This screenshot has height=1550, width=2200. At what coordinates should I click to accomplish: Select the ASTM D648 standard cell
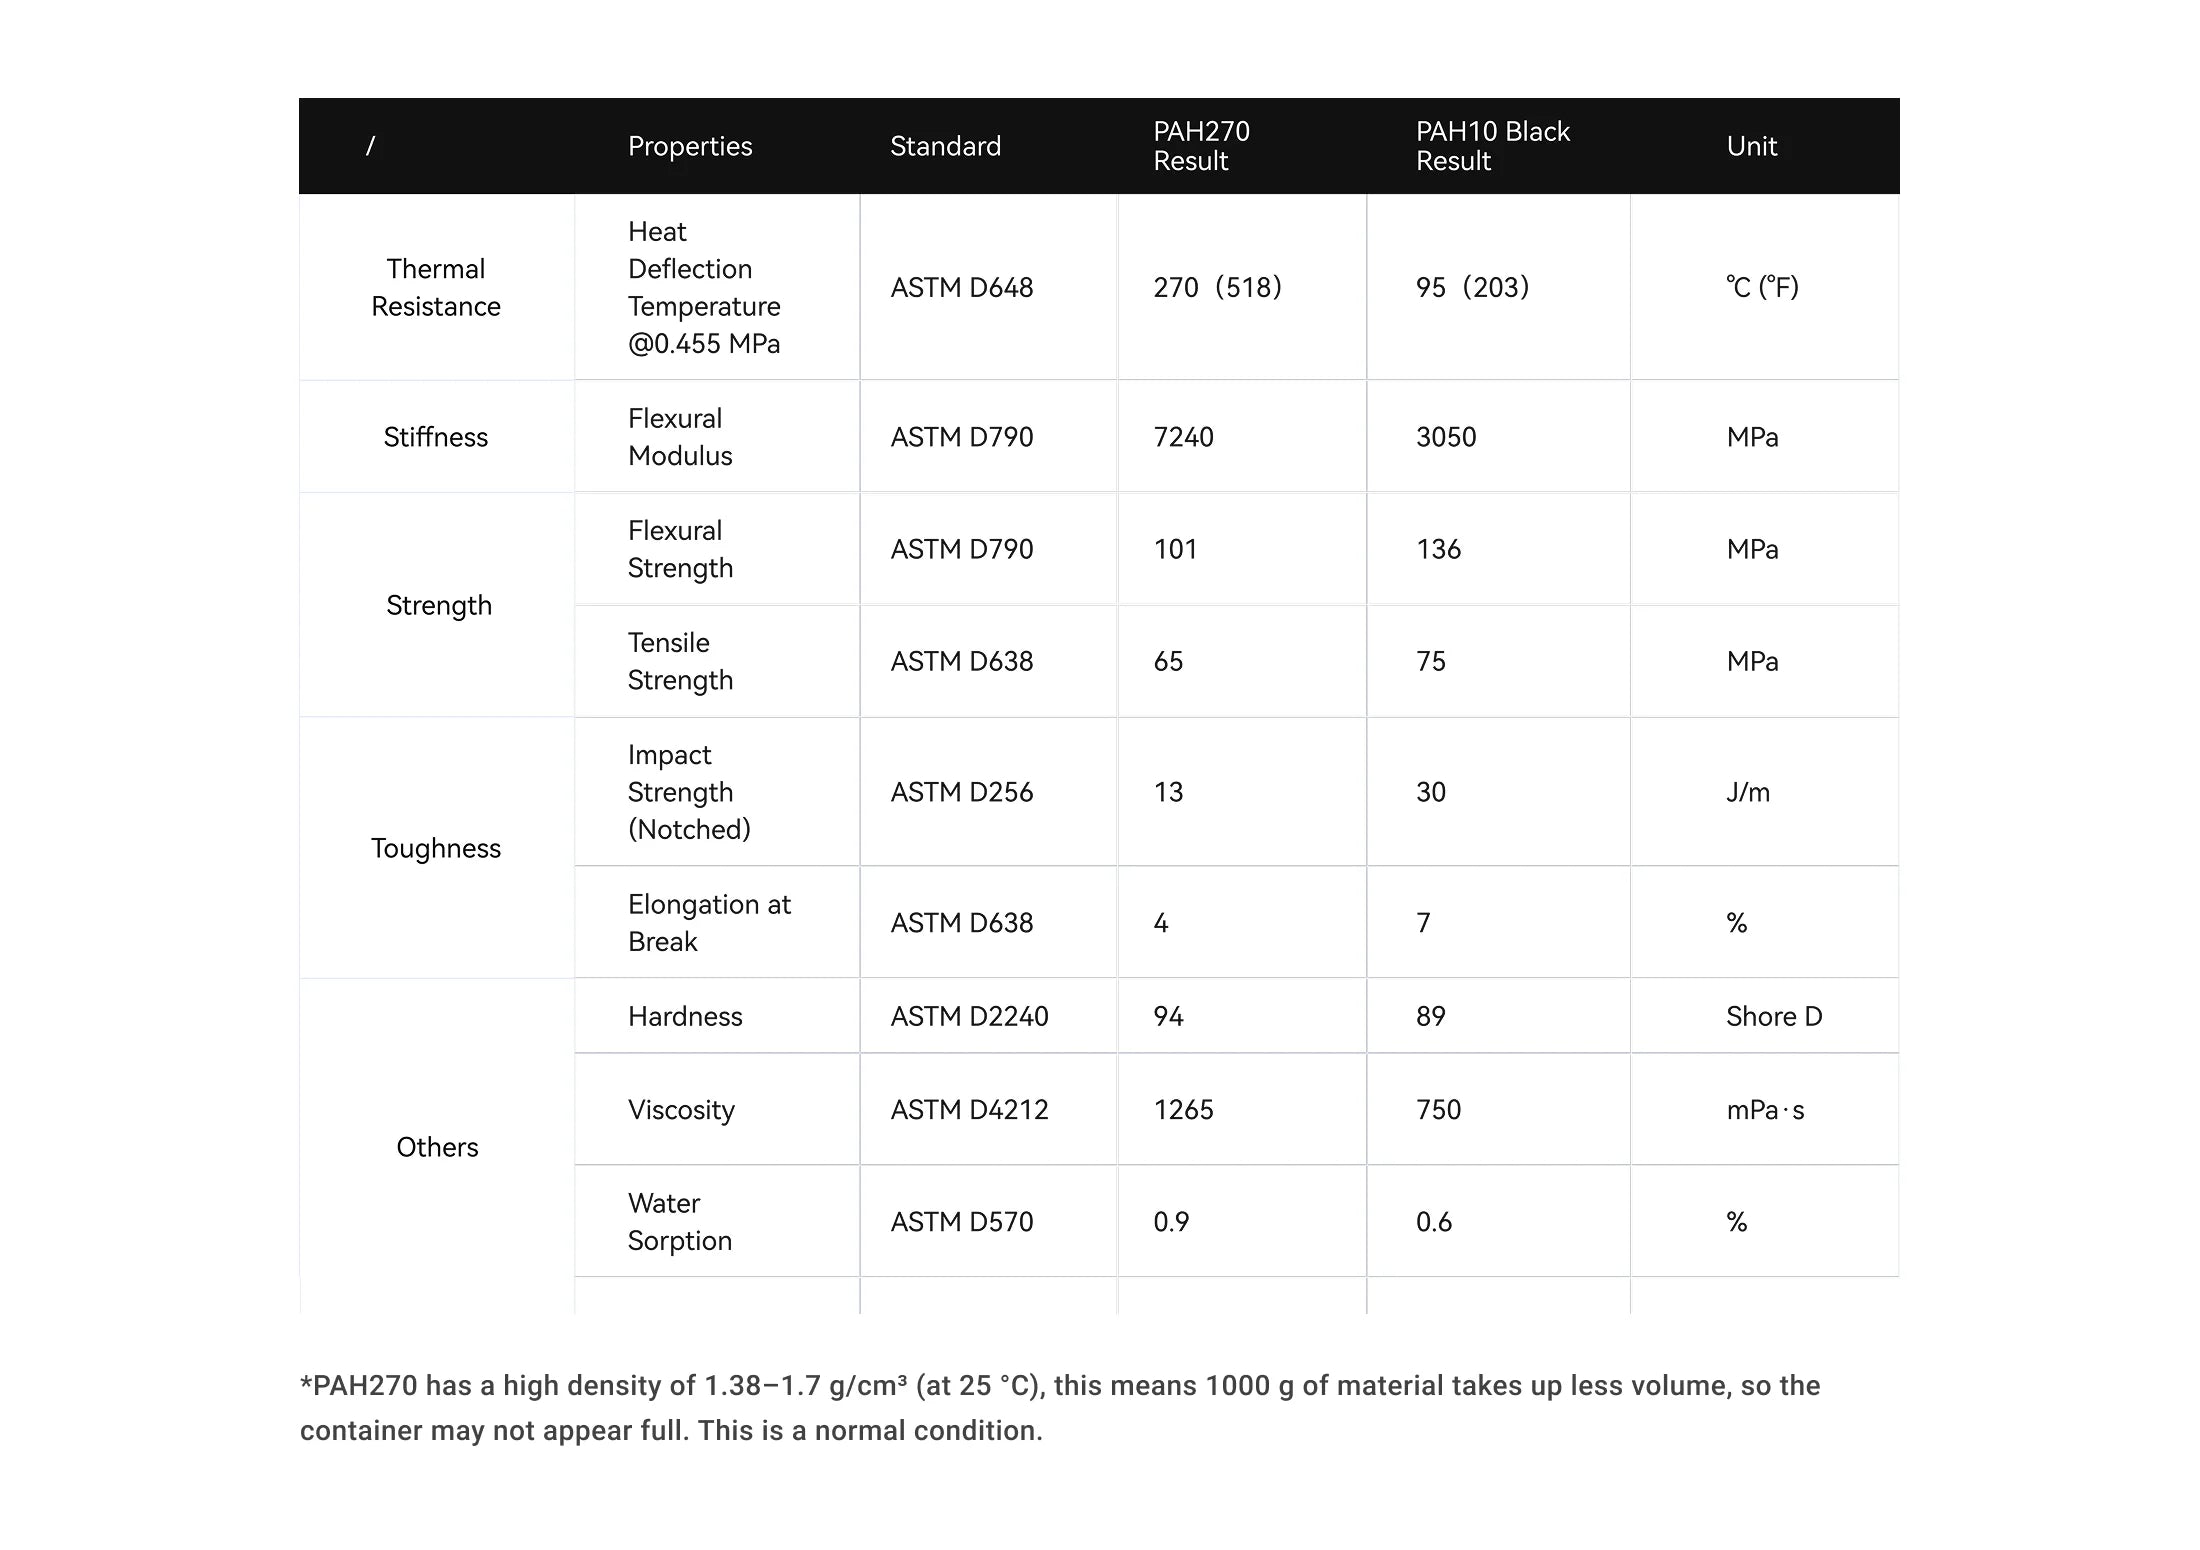coord(962,288)
